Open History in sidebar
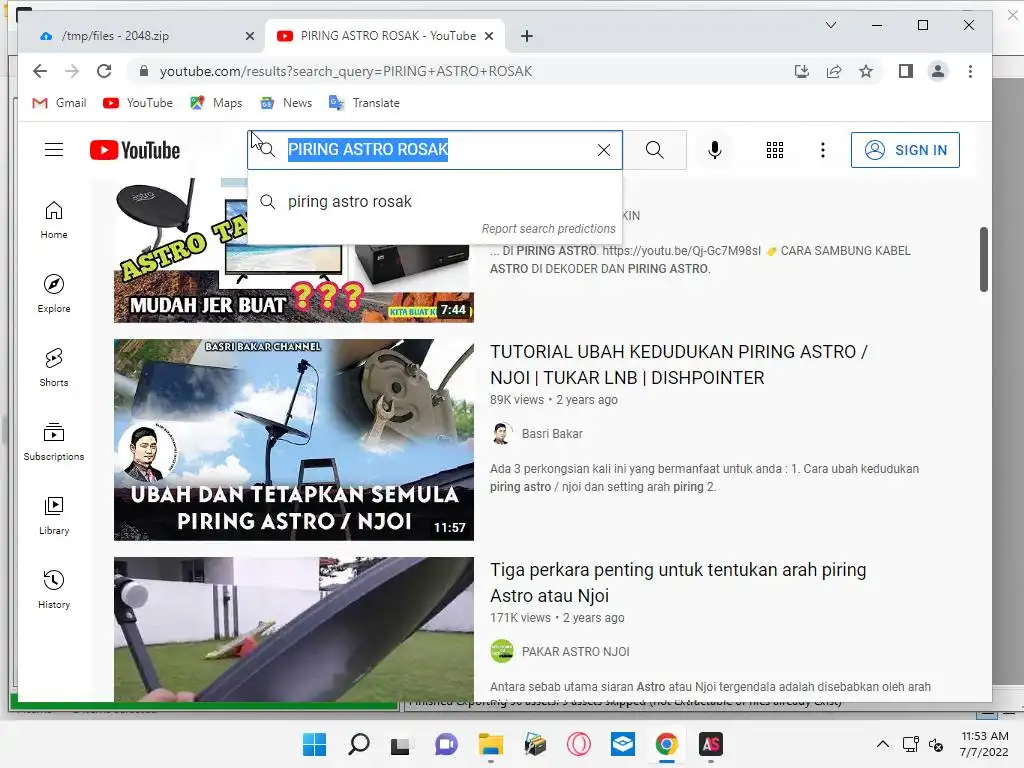Viewport: 1024px width, 768px height. click(x=54, y=590)
